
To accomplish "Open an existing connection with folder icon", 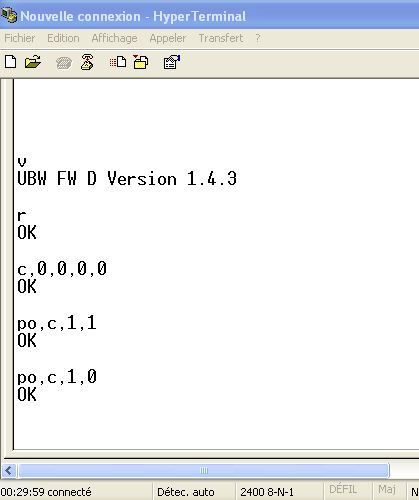I will coord(33,62).
